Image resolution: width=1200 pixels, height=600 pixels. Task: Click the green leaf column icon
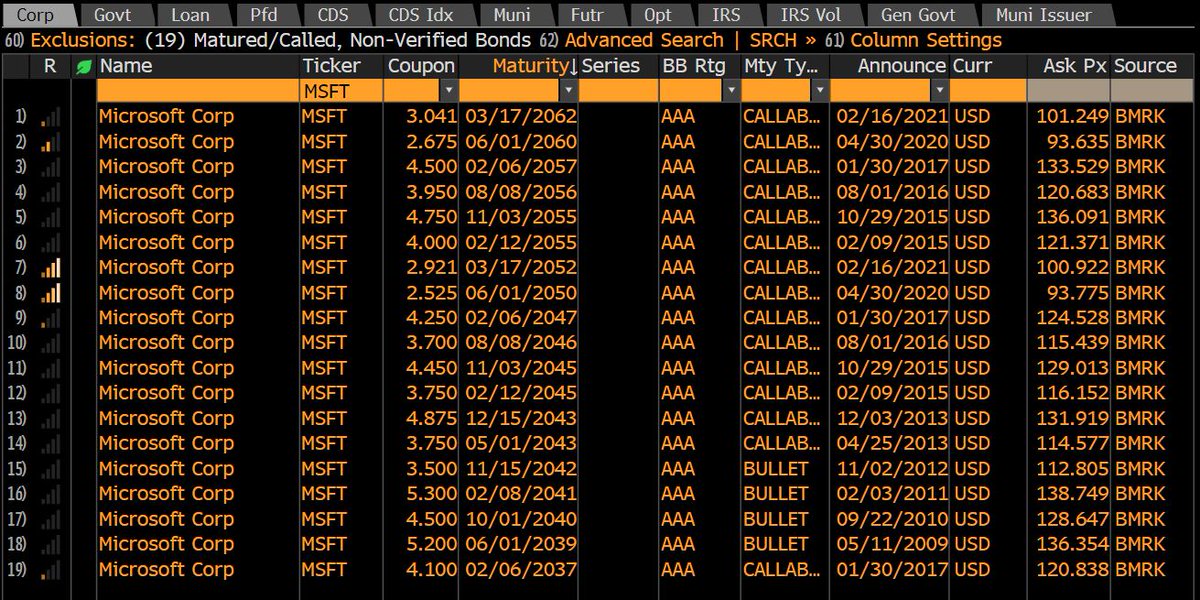coord(84,66)
